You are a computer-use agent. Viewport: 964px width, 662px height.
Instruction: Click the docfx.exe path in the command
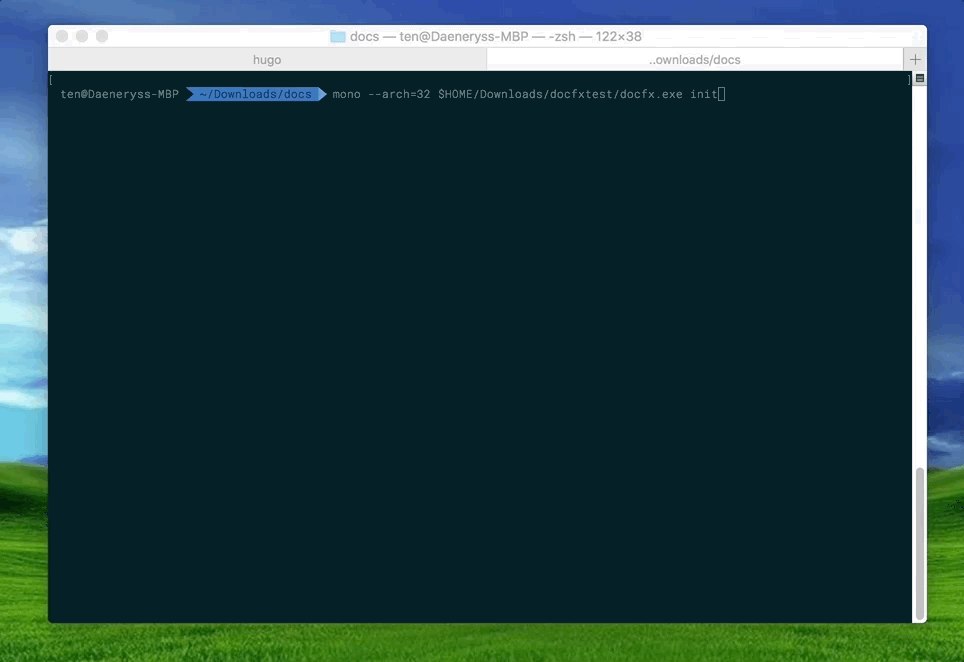point(560,94)
